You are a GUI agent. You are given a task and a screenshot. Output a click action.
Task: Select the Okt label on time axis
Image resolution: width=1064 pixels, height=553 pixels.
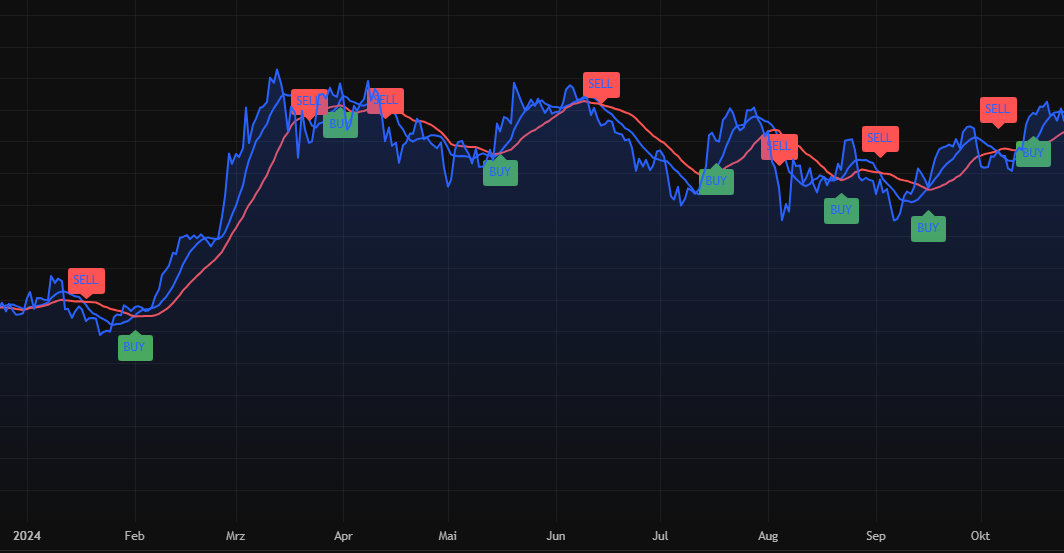(980, 536)
